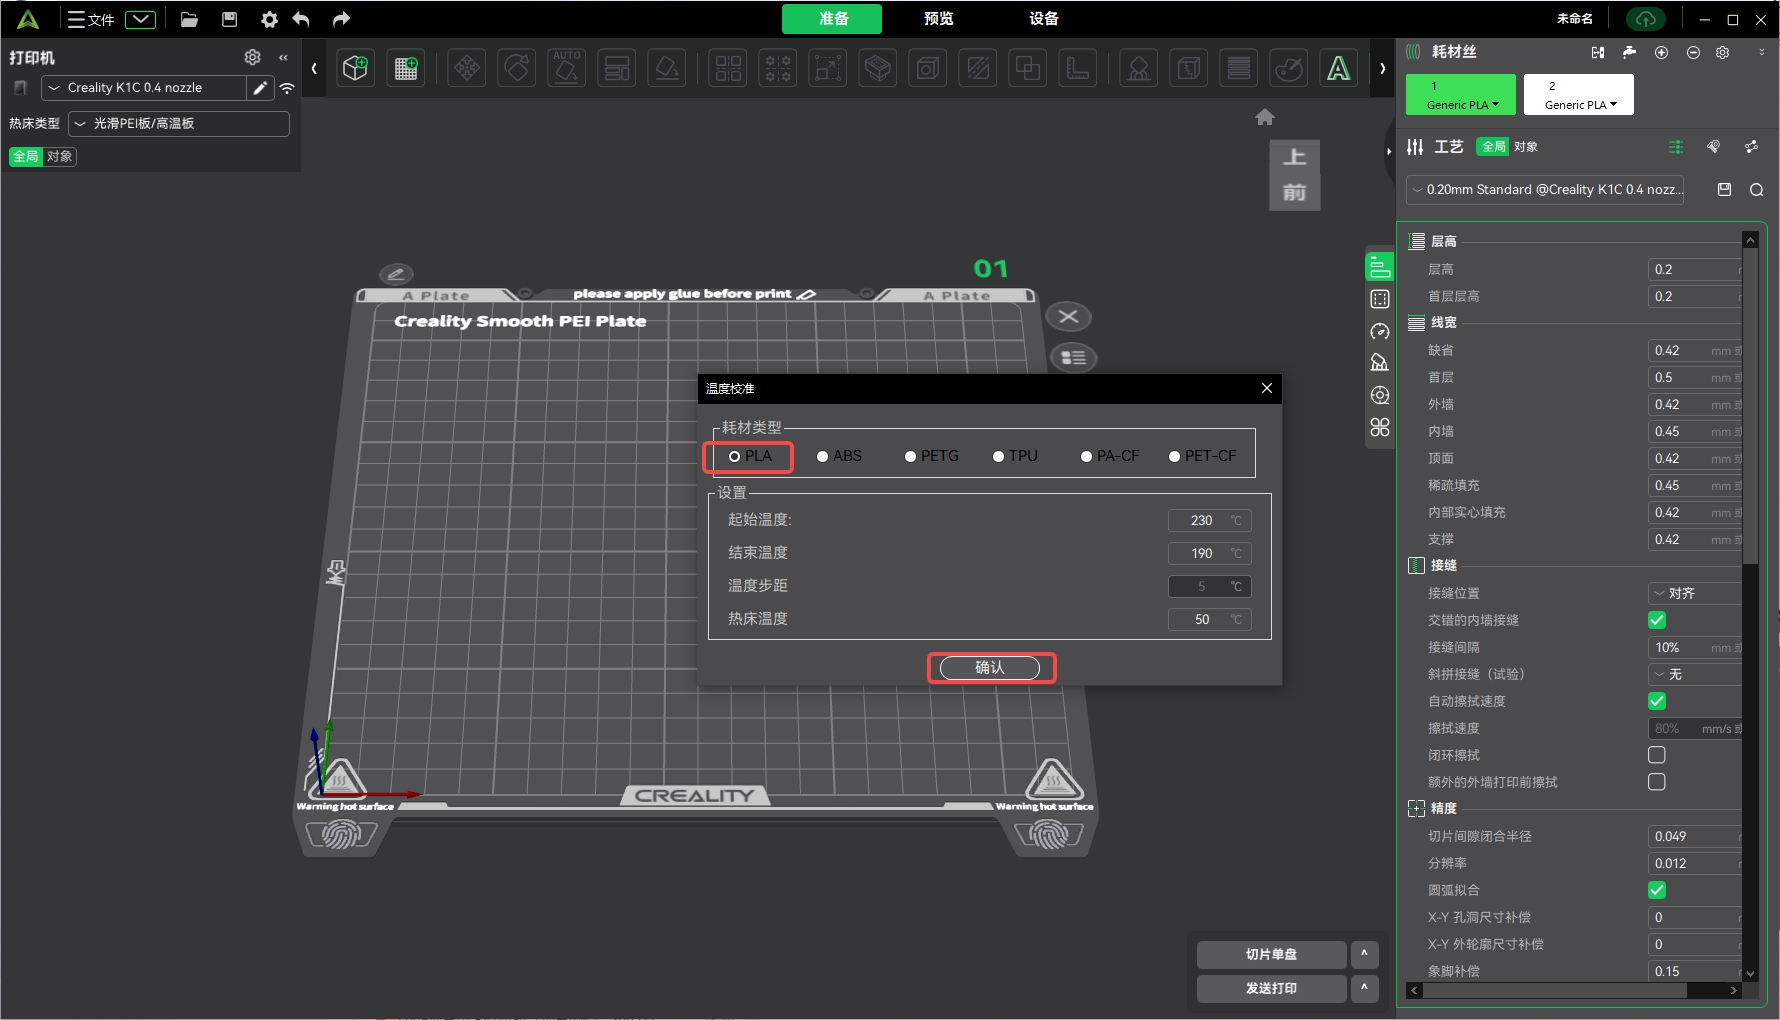The width and height of the screenshot is (1780, 1020).
Task: Expand the 接缝位置 dropdown
Action: 1693,593
